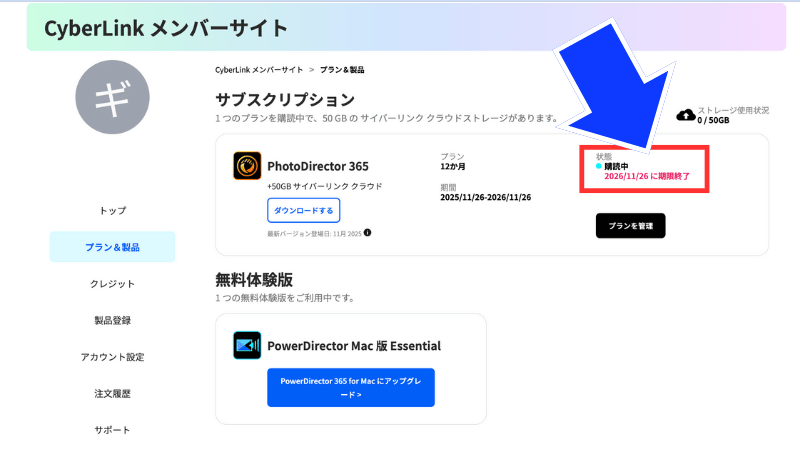
Task: Open 製品登録 in the sidebar
Action: click(112, 320)
